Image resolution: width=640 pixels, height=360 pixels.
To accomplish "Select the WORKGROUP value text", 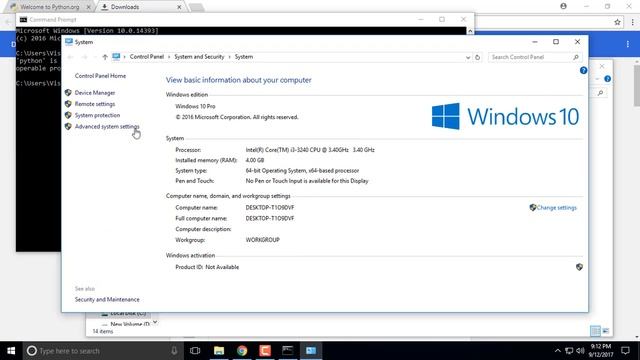I will pos(262,240).
